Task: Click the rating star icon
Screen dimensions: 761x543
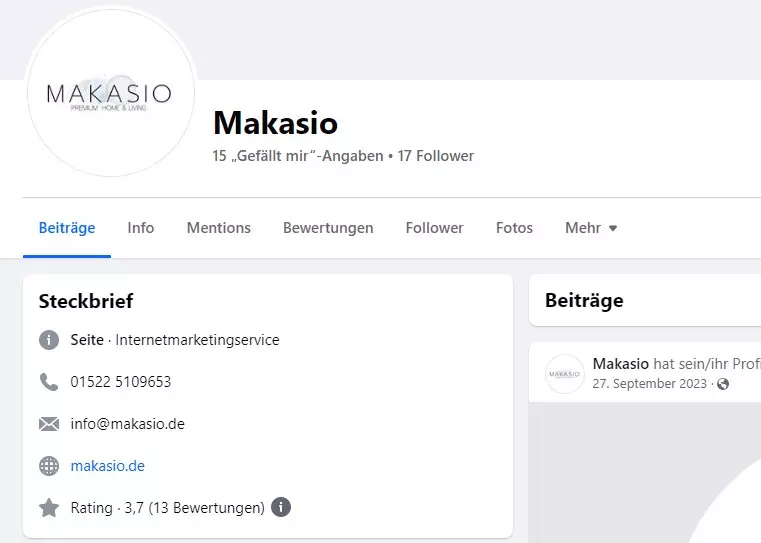Action: (49, 508)
